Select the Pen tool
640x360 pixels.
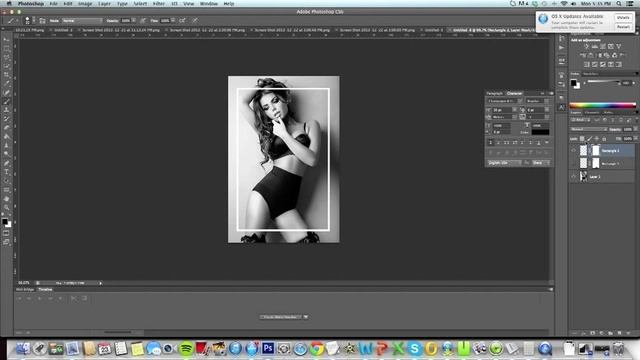7,163
